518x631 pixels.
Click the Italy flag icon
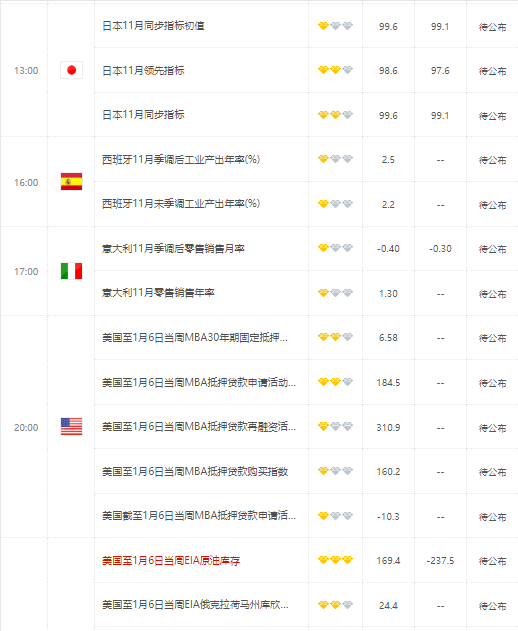71,271
